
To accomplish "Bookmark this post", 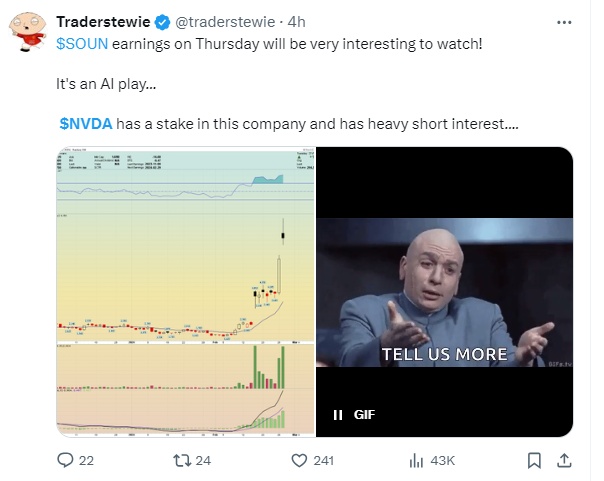I will (534, 461).
